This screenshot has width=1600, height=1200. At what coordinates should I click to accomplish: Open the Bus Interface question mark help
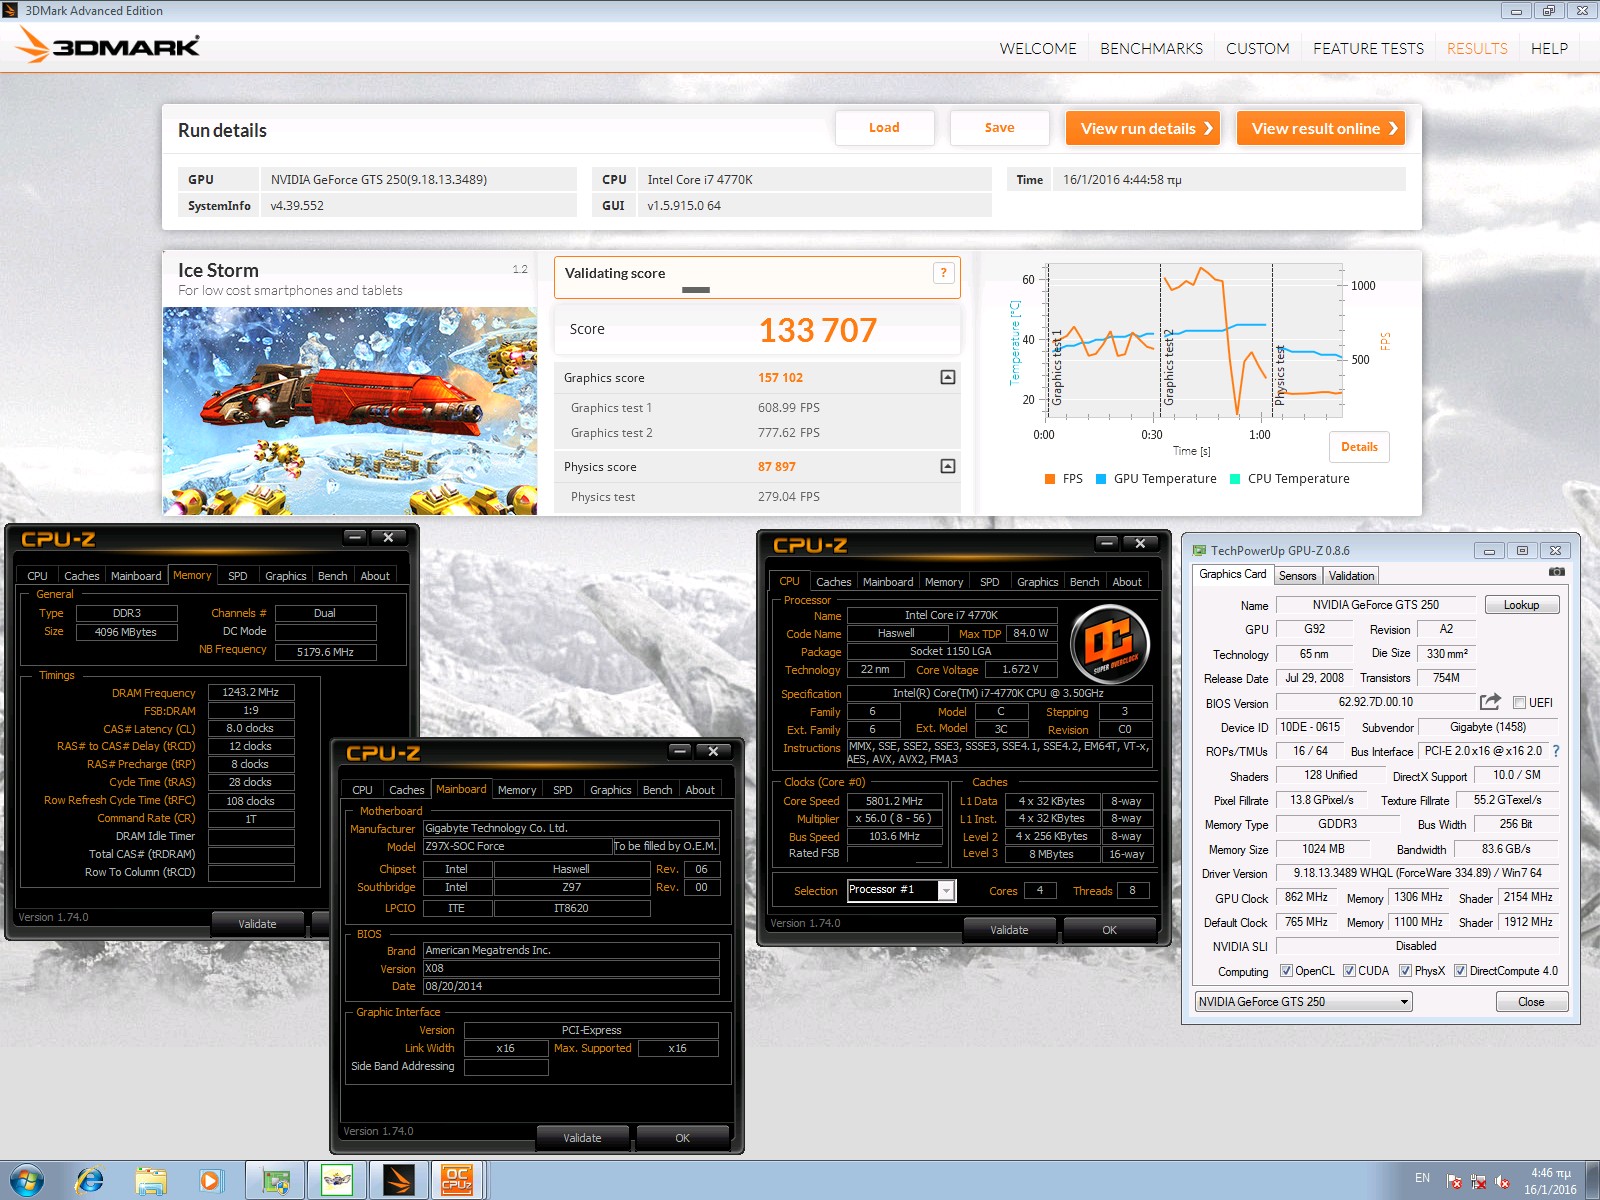tap(1556, 751)
